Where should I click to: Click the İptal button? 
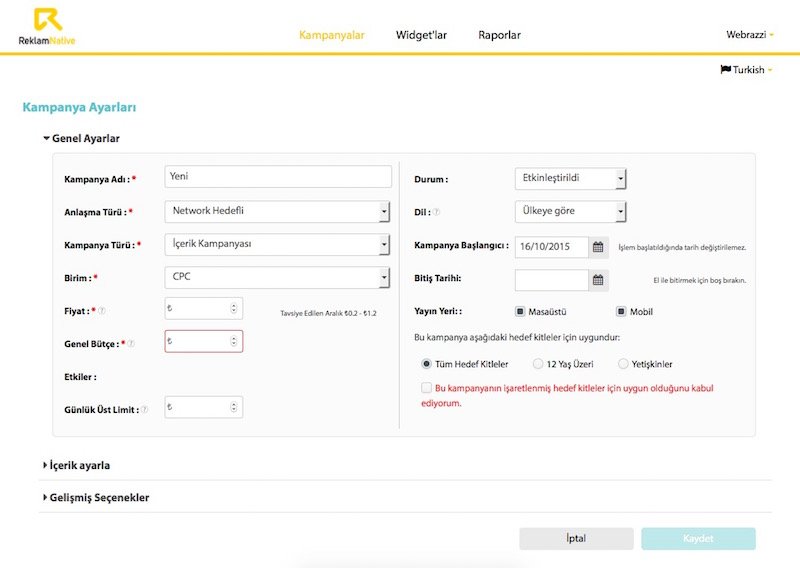[576, 538]
